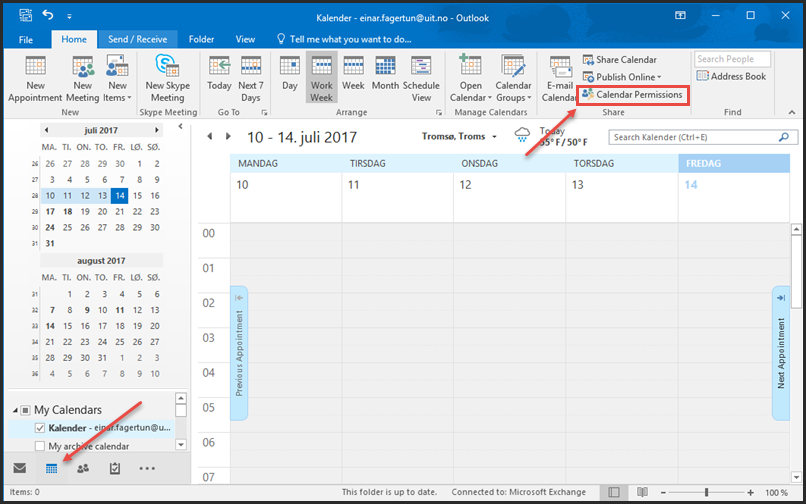This screenshot has width=806, height=504.
Task: Open Tasks view in navigation bar
Action: 115,468
